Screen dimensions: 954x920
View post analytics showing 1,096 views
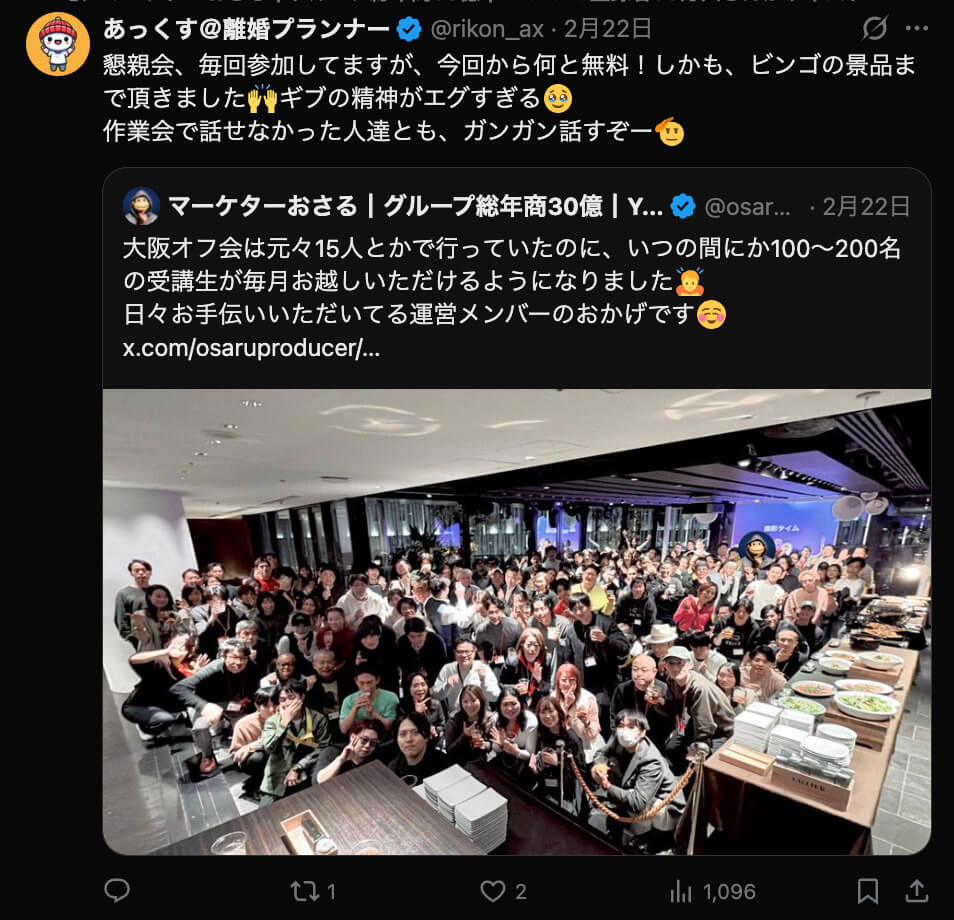712,892
